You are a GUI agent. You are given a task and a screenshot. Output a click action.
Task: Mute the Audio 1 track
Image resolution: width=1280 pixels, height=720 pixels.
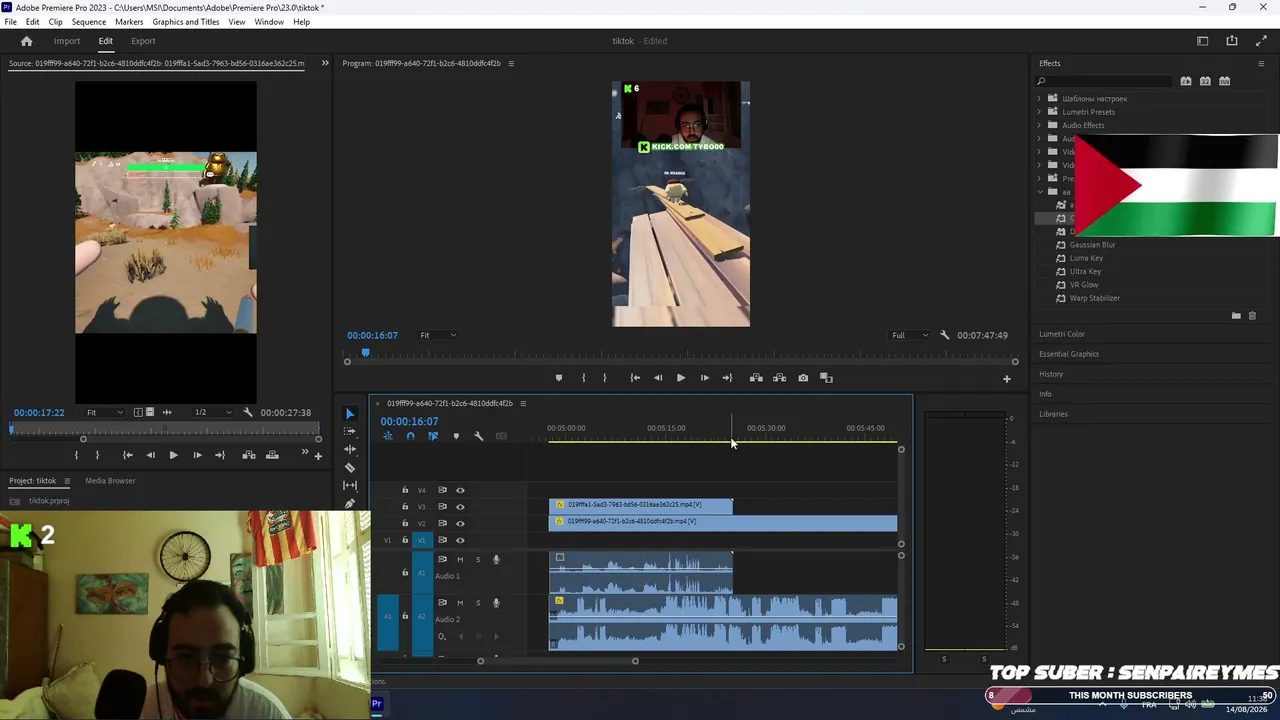pyautogui.click(x=460, y=559)
